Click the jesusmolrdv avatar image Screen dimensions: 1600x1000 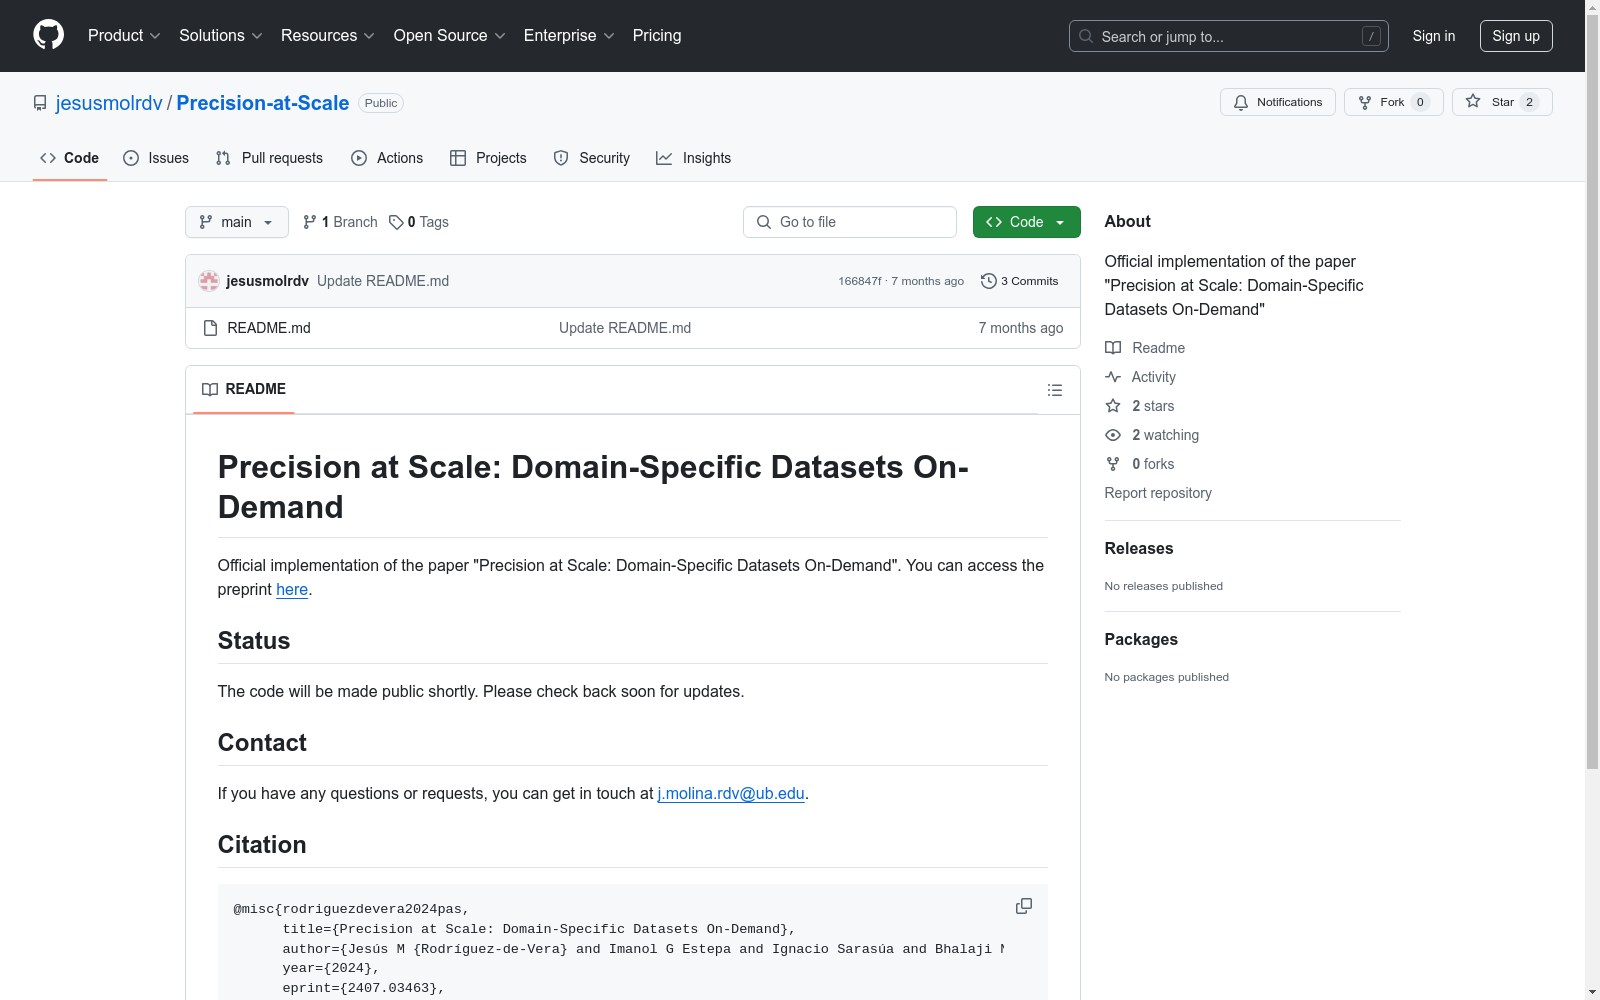(x=209, y=281)
